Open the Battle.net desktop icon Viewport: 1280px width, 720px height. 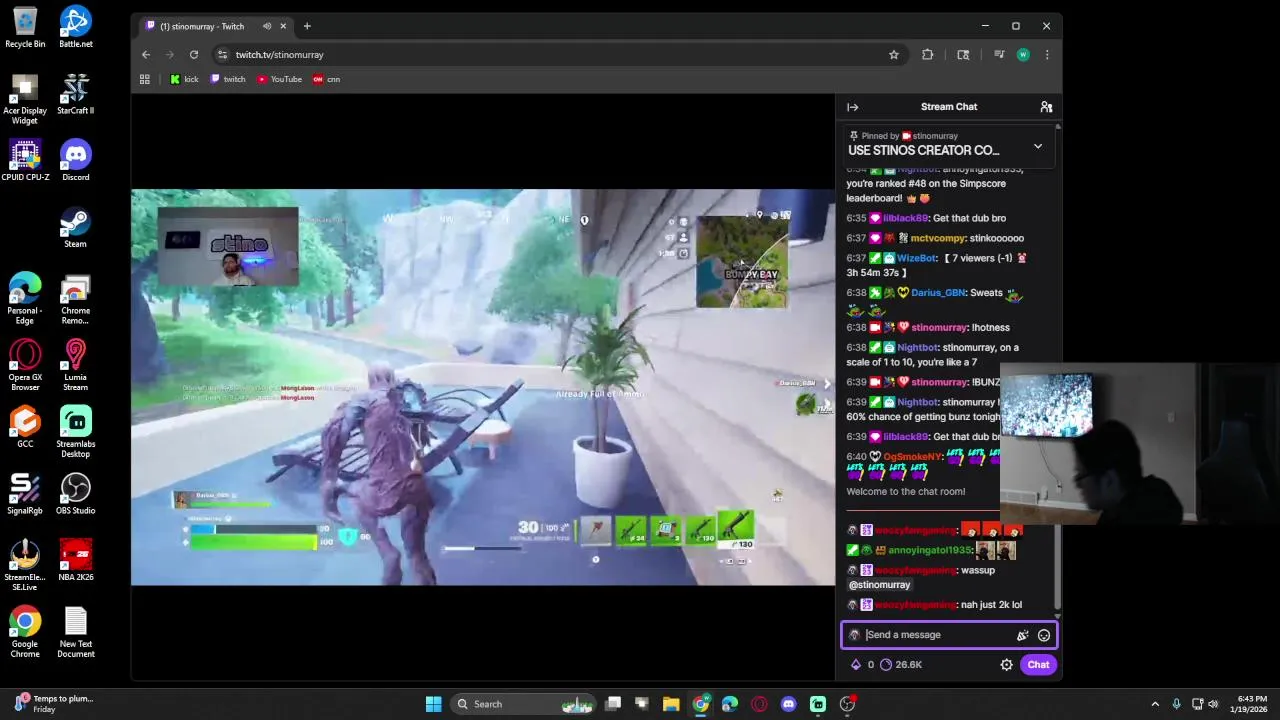[75, 27]
